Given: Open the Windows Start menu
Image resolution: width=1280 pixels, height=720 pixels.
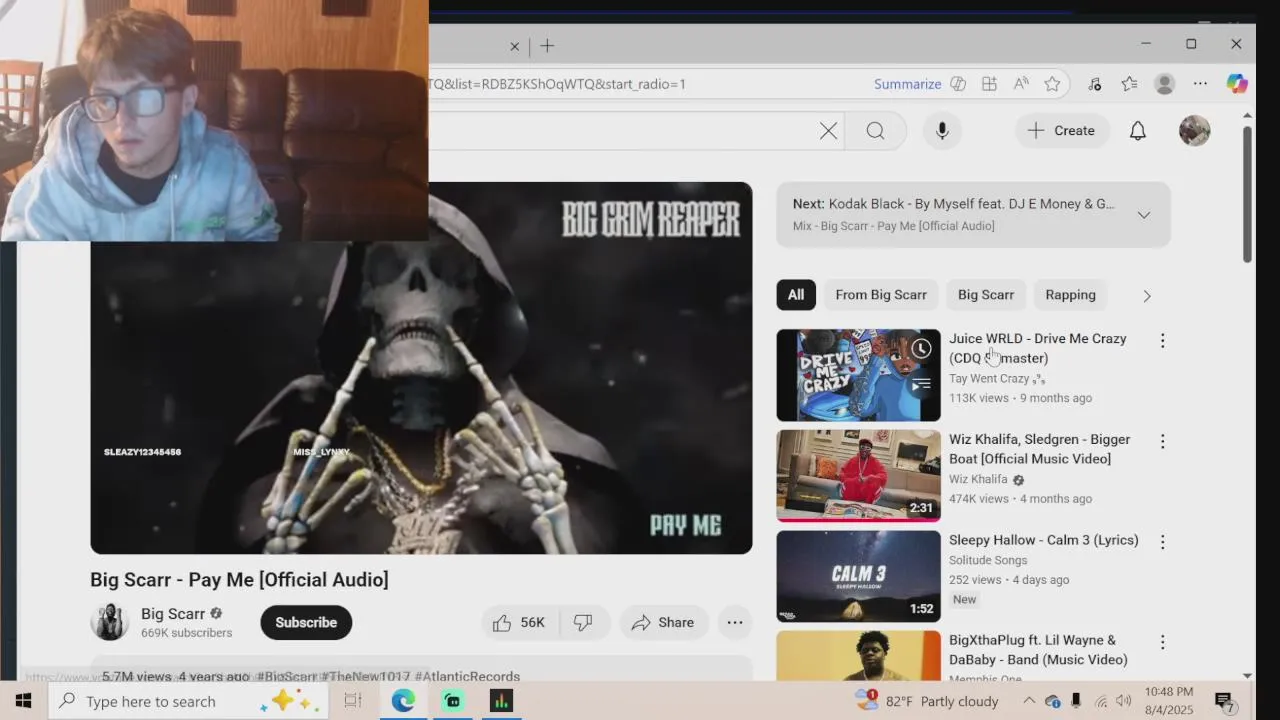Looking at the screenshot, I should pos(23,701).
